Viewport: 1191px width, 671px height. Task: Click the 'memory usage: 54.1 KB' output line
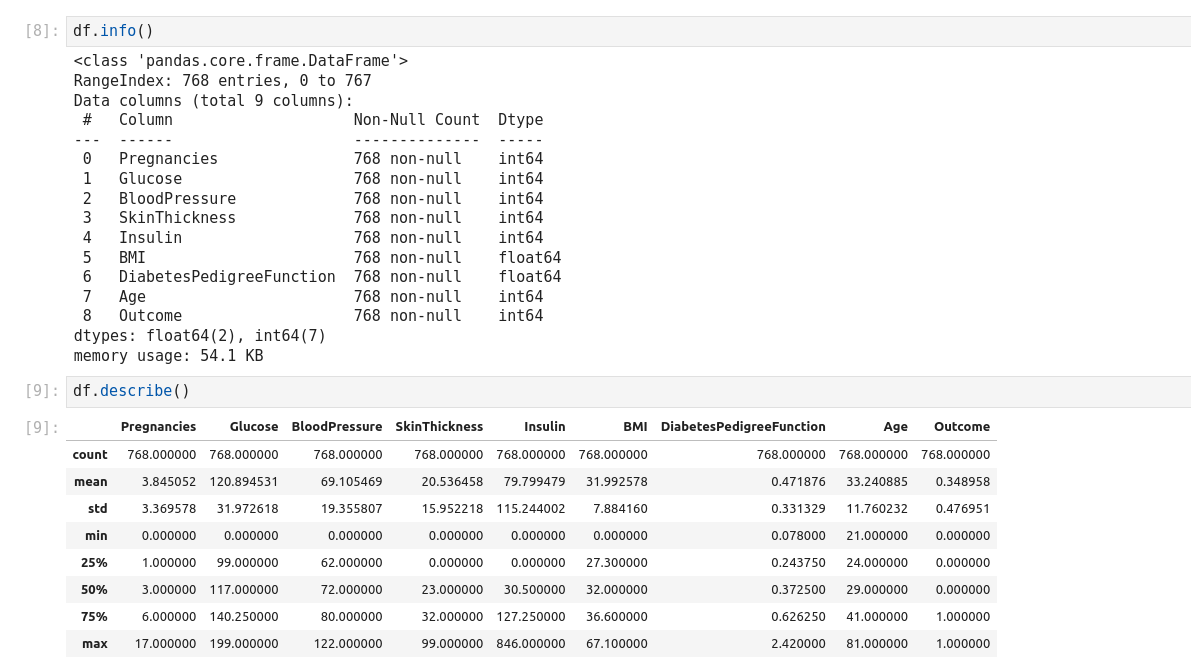tap(168, 356)
